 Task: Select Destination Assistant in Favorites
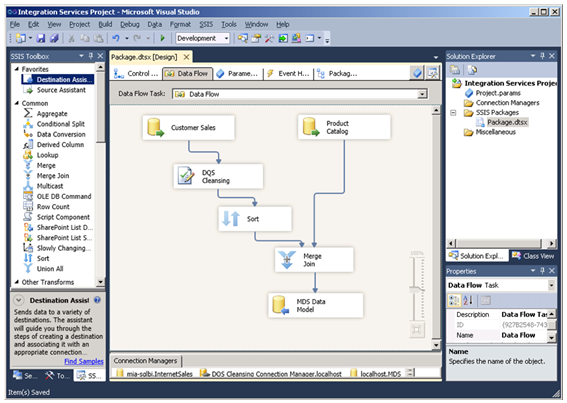click(x=58, y=80)
